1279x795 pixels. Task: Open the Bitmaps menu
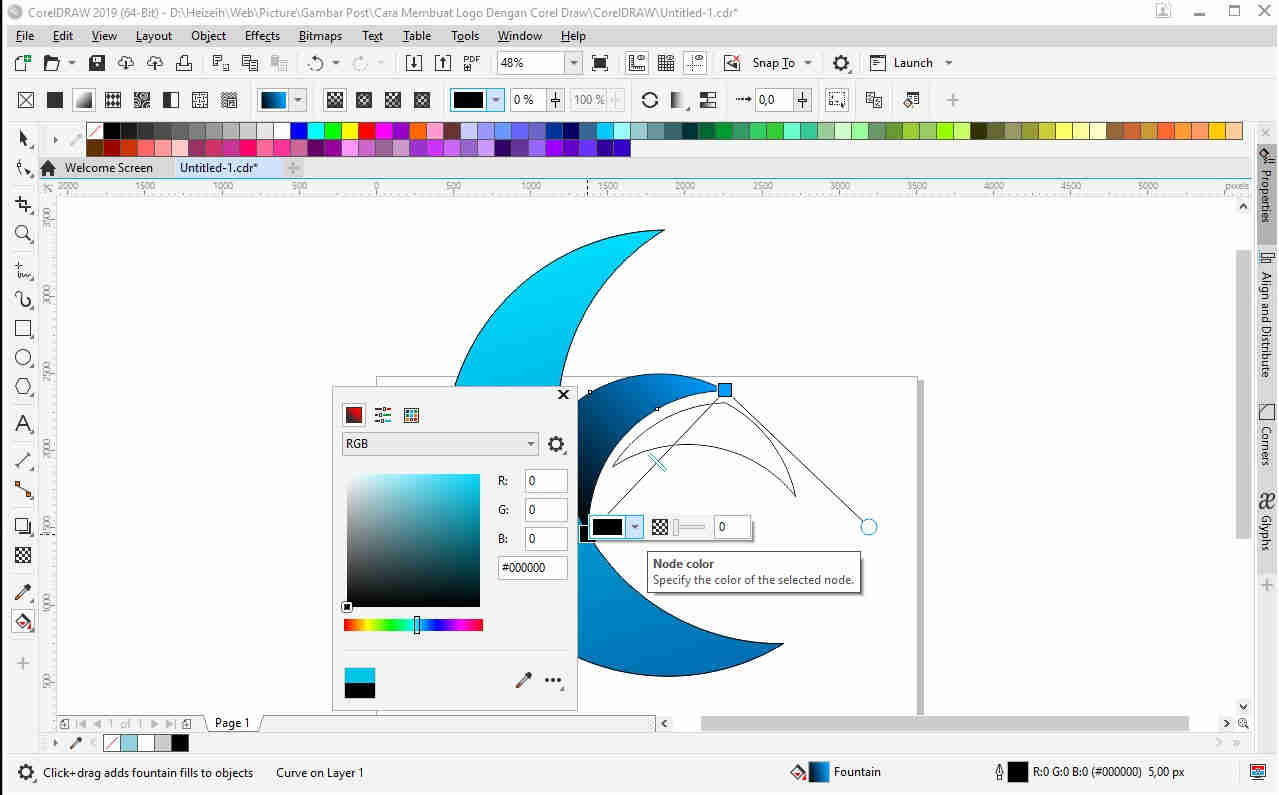click(x=320, y=35)
